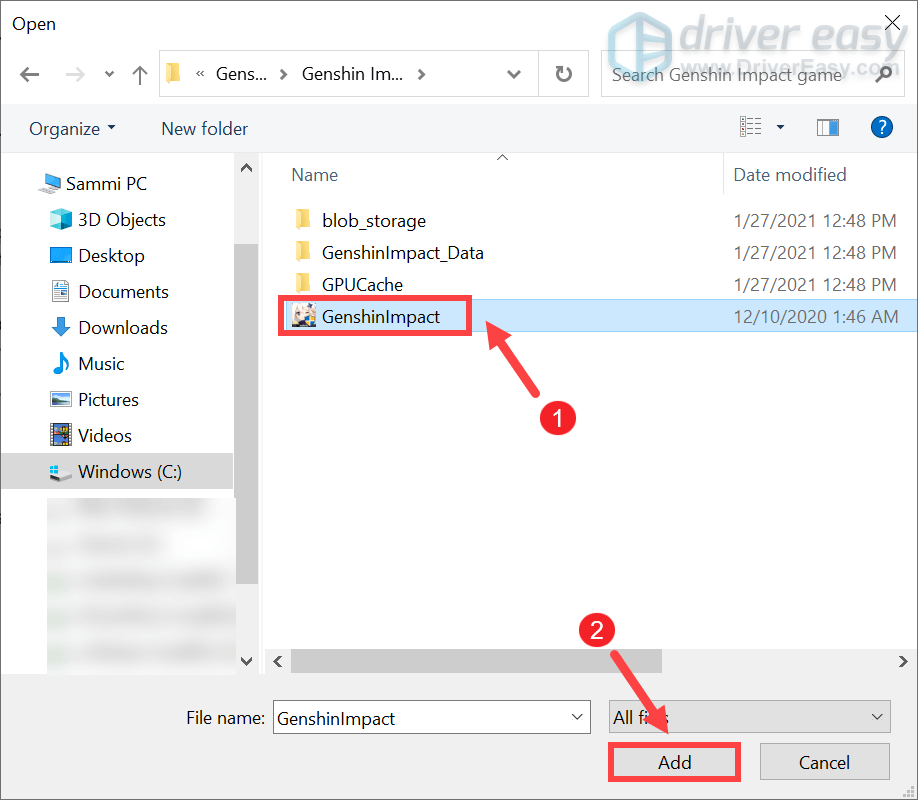Select the 'Gens...' breadcrumb segment
Image resolution: width=918 pixels, height=800 pixels.
[x=241, y=74]
